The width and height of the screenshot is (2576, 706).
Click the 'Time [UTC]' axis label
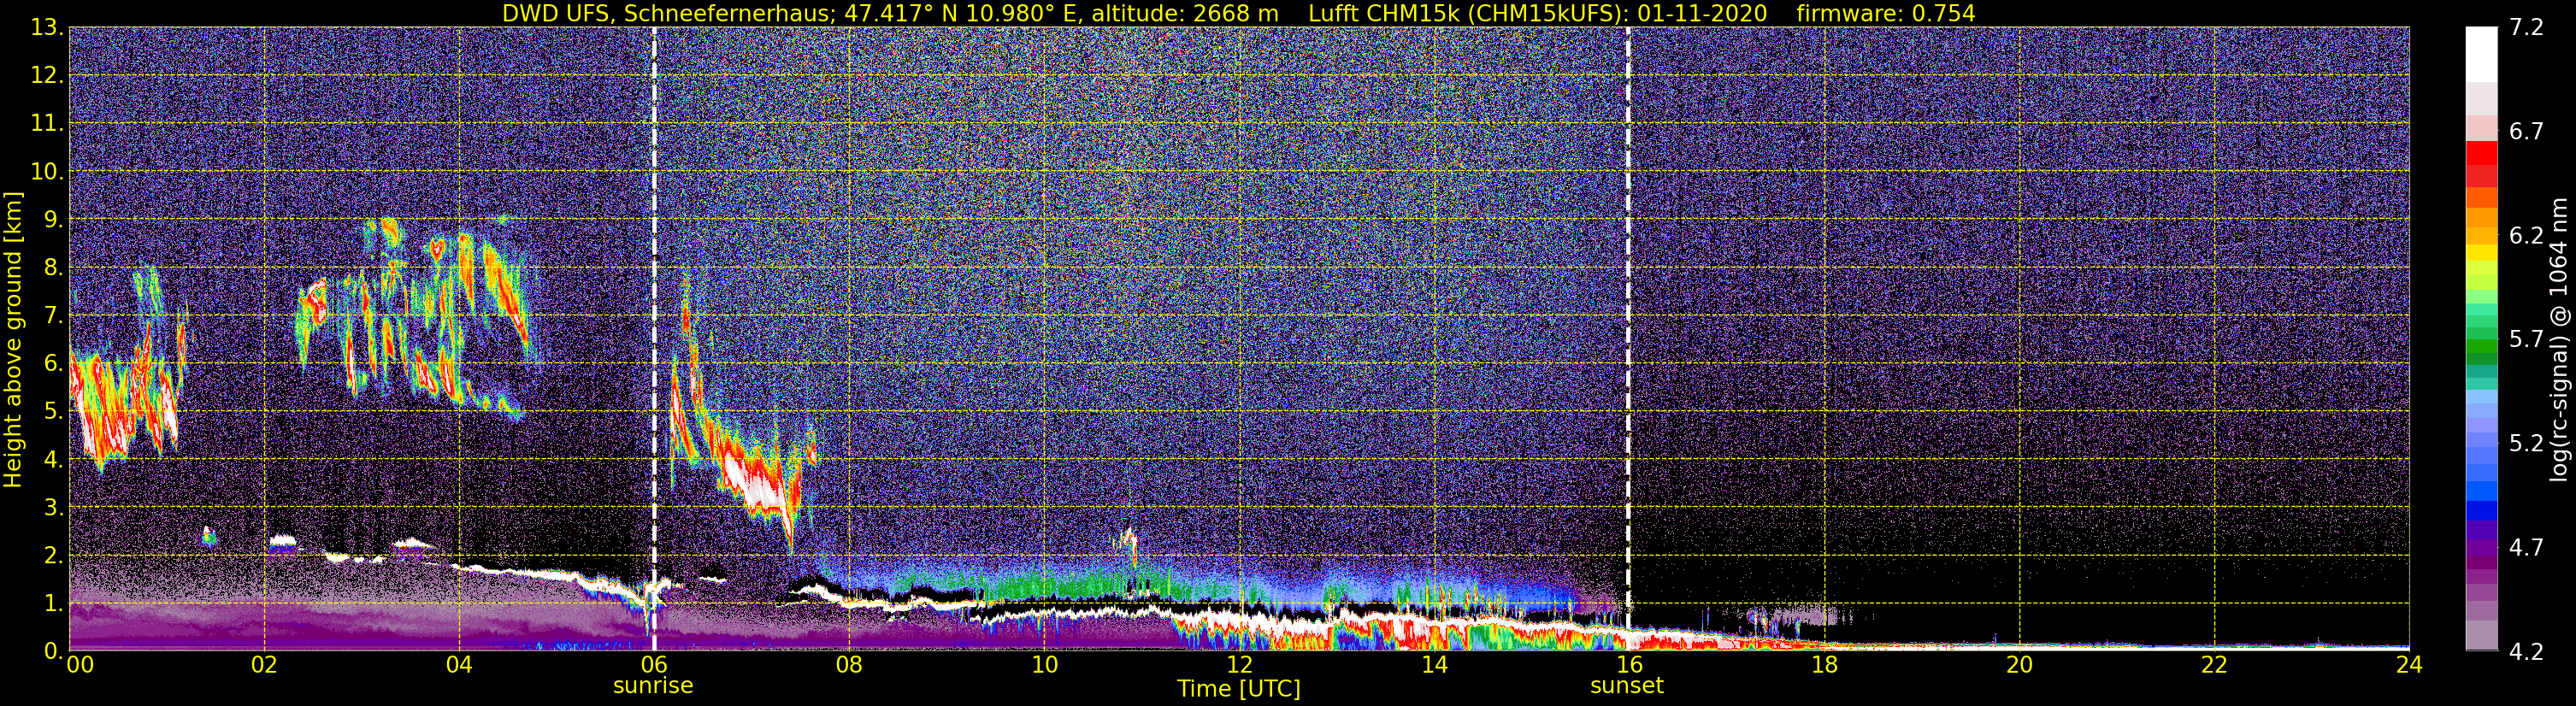click(x=1239, y=688)
